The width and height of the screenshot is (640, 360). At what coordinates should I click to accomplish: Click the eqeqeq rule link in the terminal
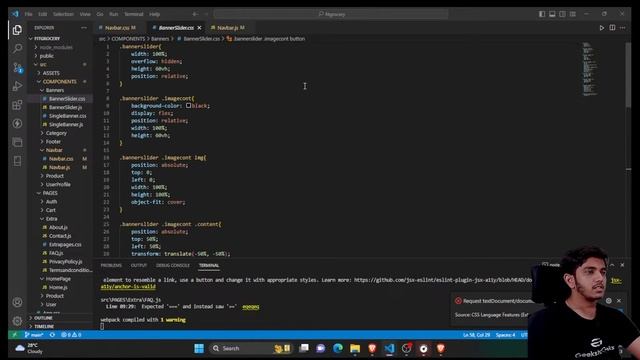coord(251,307)
